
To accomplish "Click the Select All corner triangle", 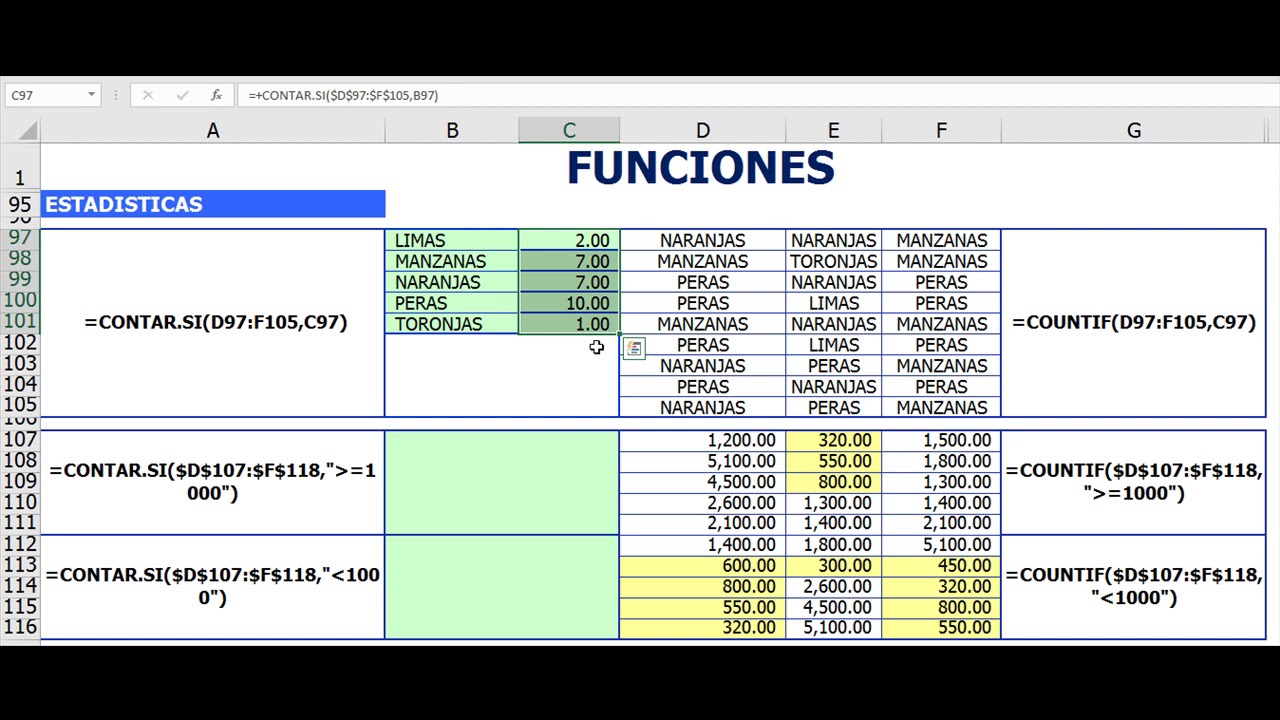I will pos(29,130).
